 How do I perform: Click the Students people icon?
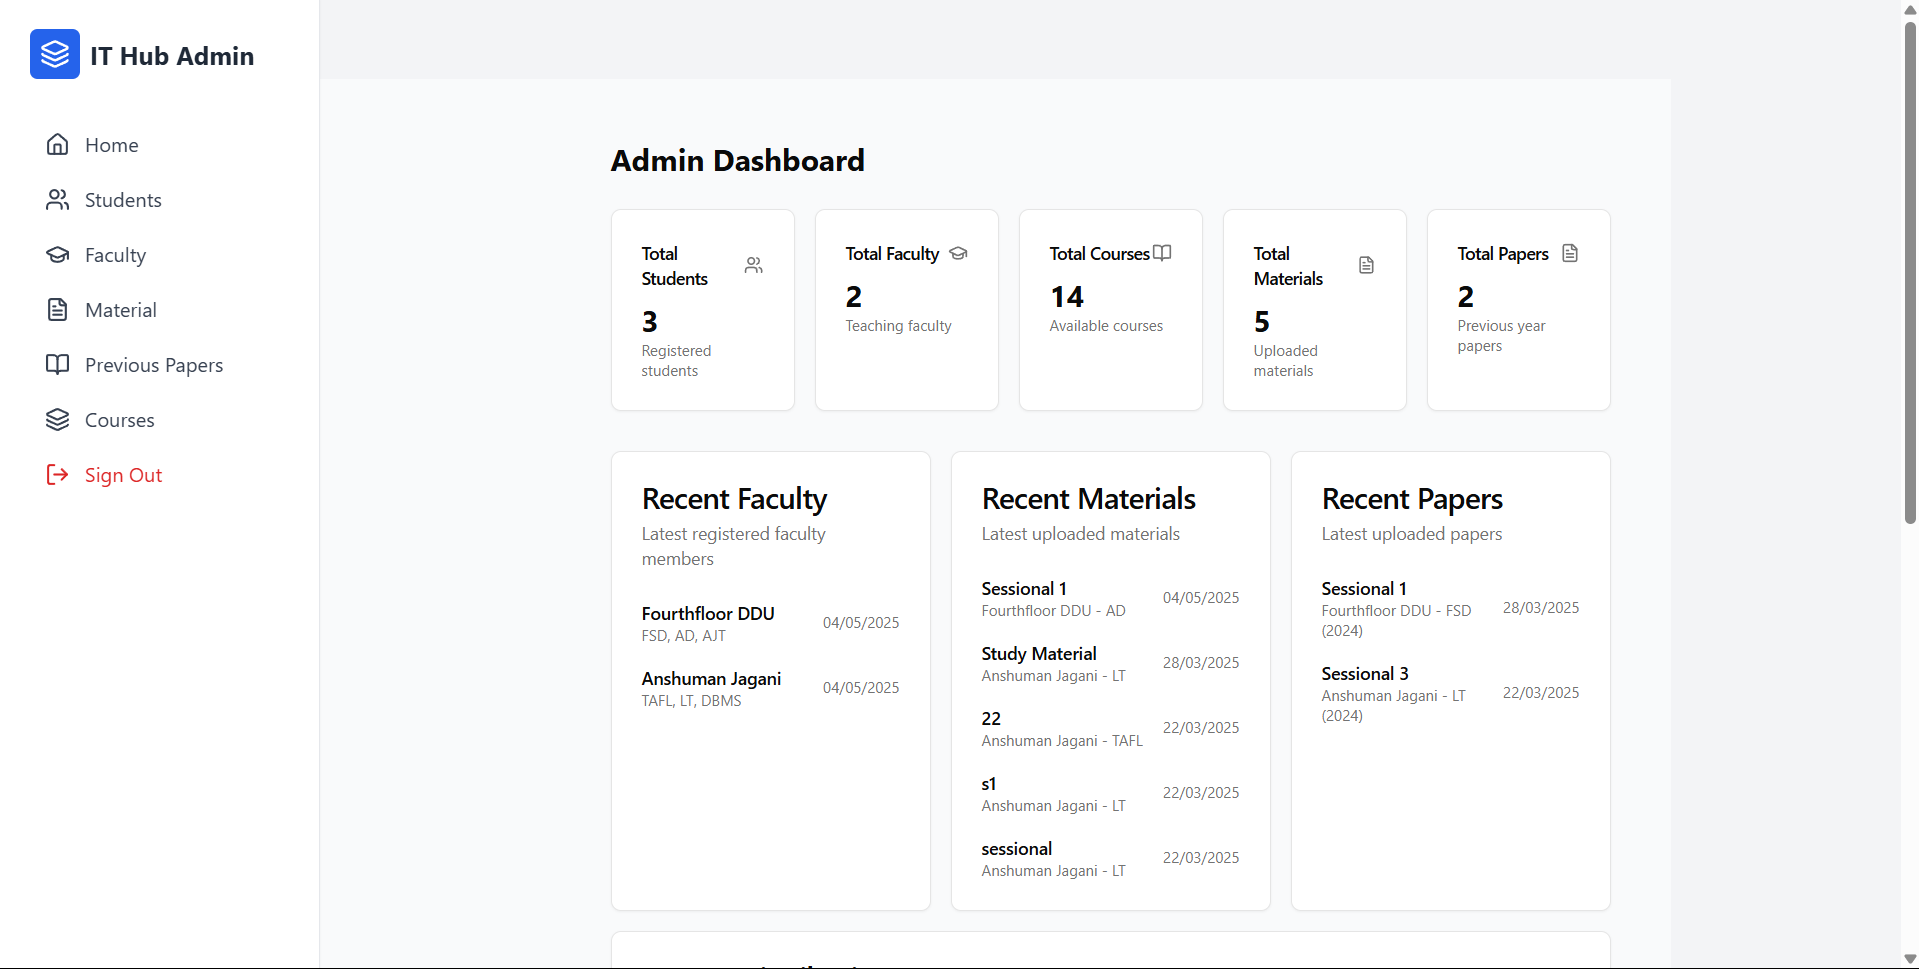(x=58, y=199)
